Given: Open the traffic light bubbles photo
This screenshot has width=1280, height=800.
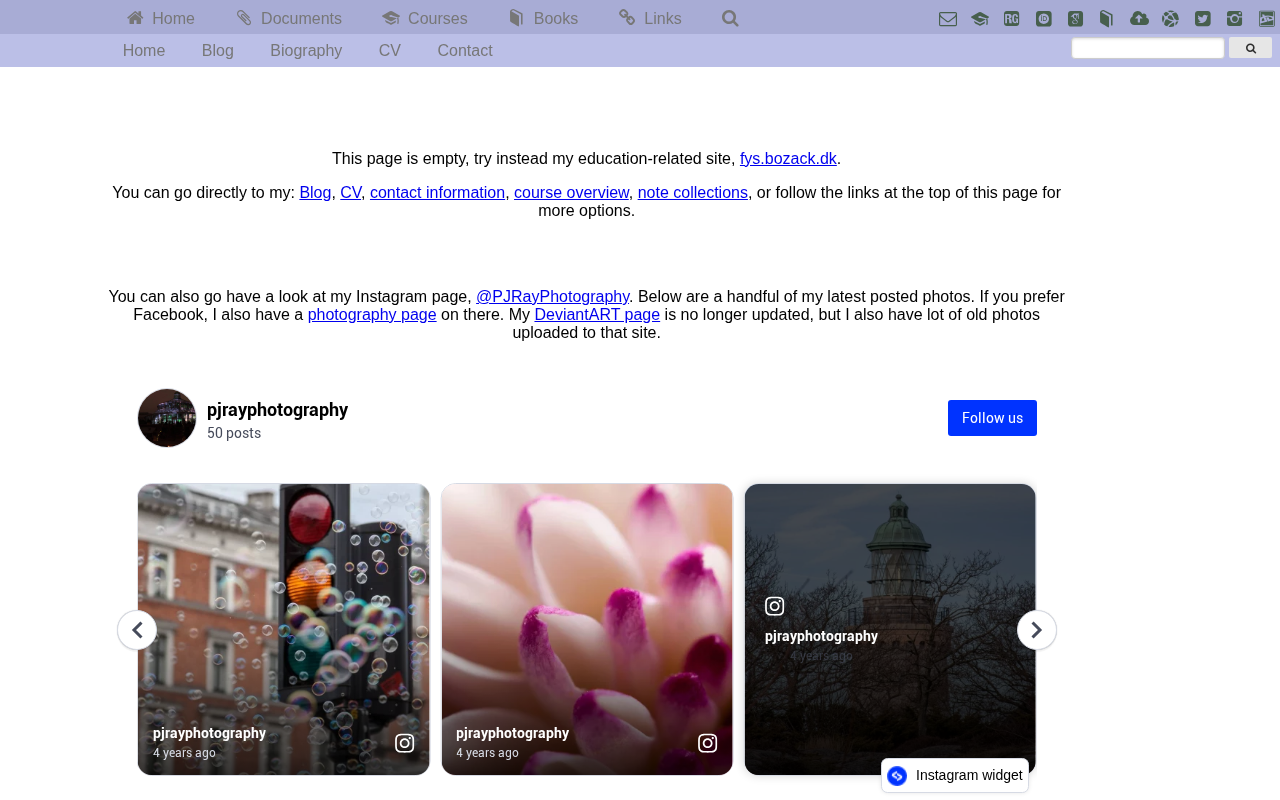Looking at the screenshot, I should (x=284, y=620).
